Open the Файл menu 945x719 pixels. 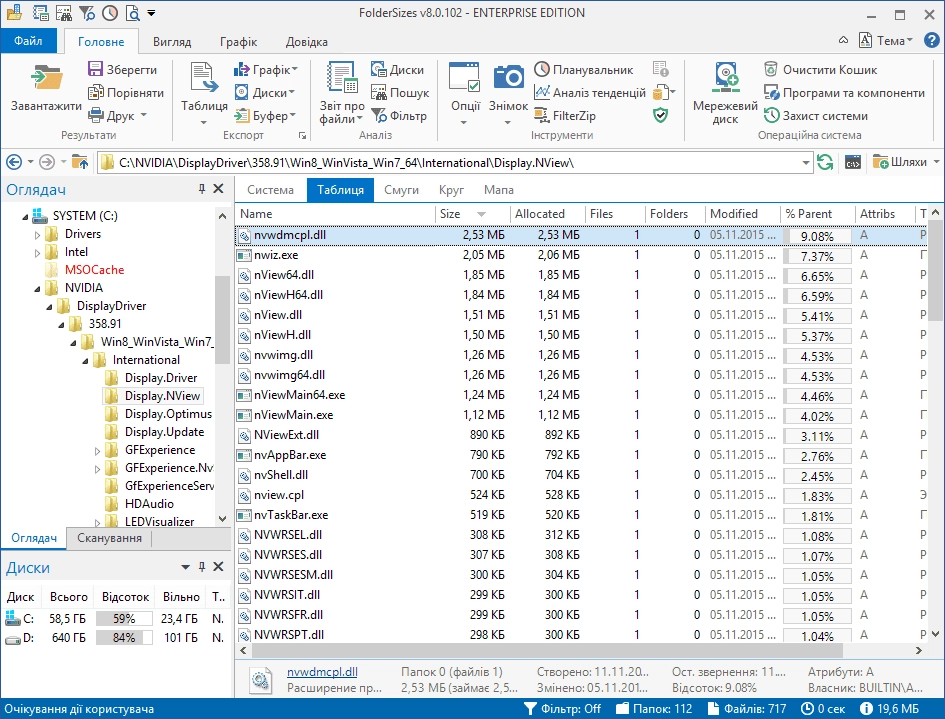tap(28, 41)
